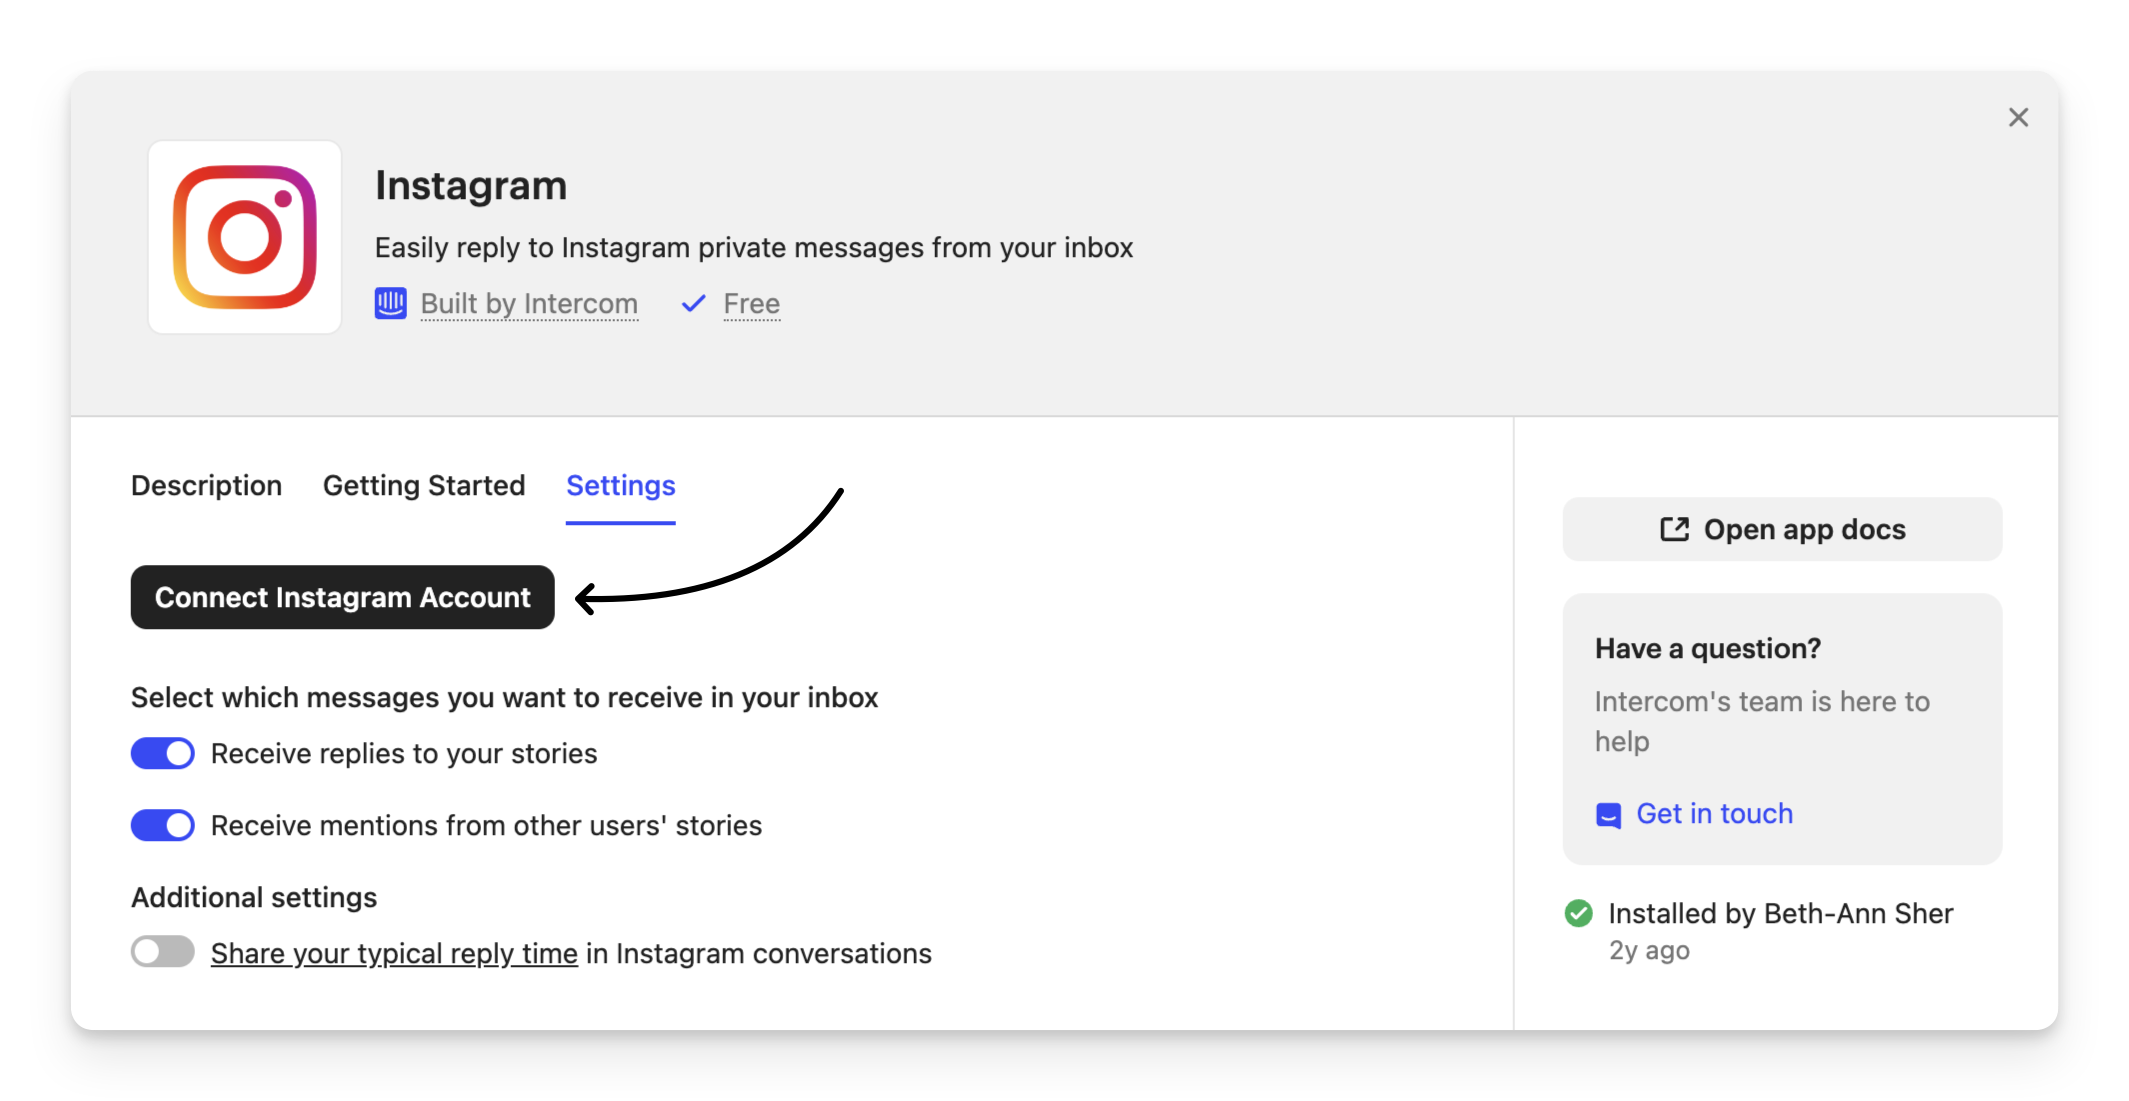Click the 'Have a question?' heading

(x=1708, y=649)
